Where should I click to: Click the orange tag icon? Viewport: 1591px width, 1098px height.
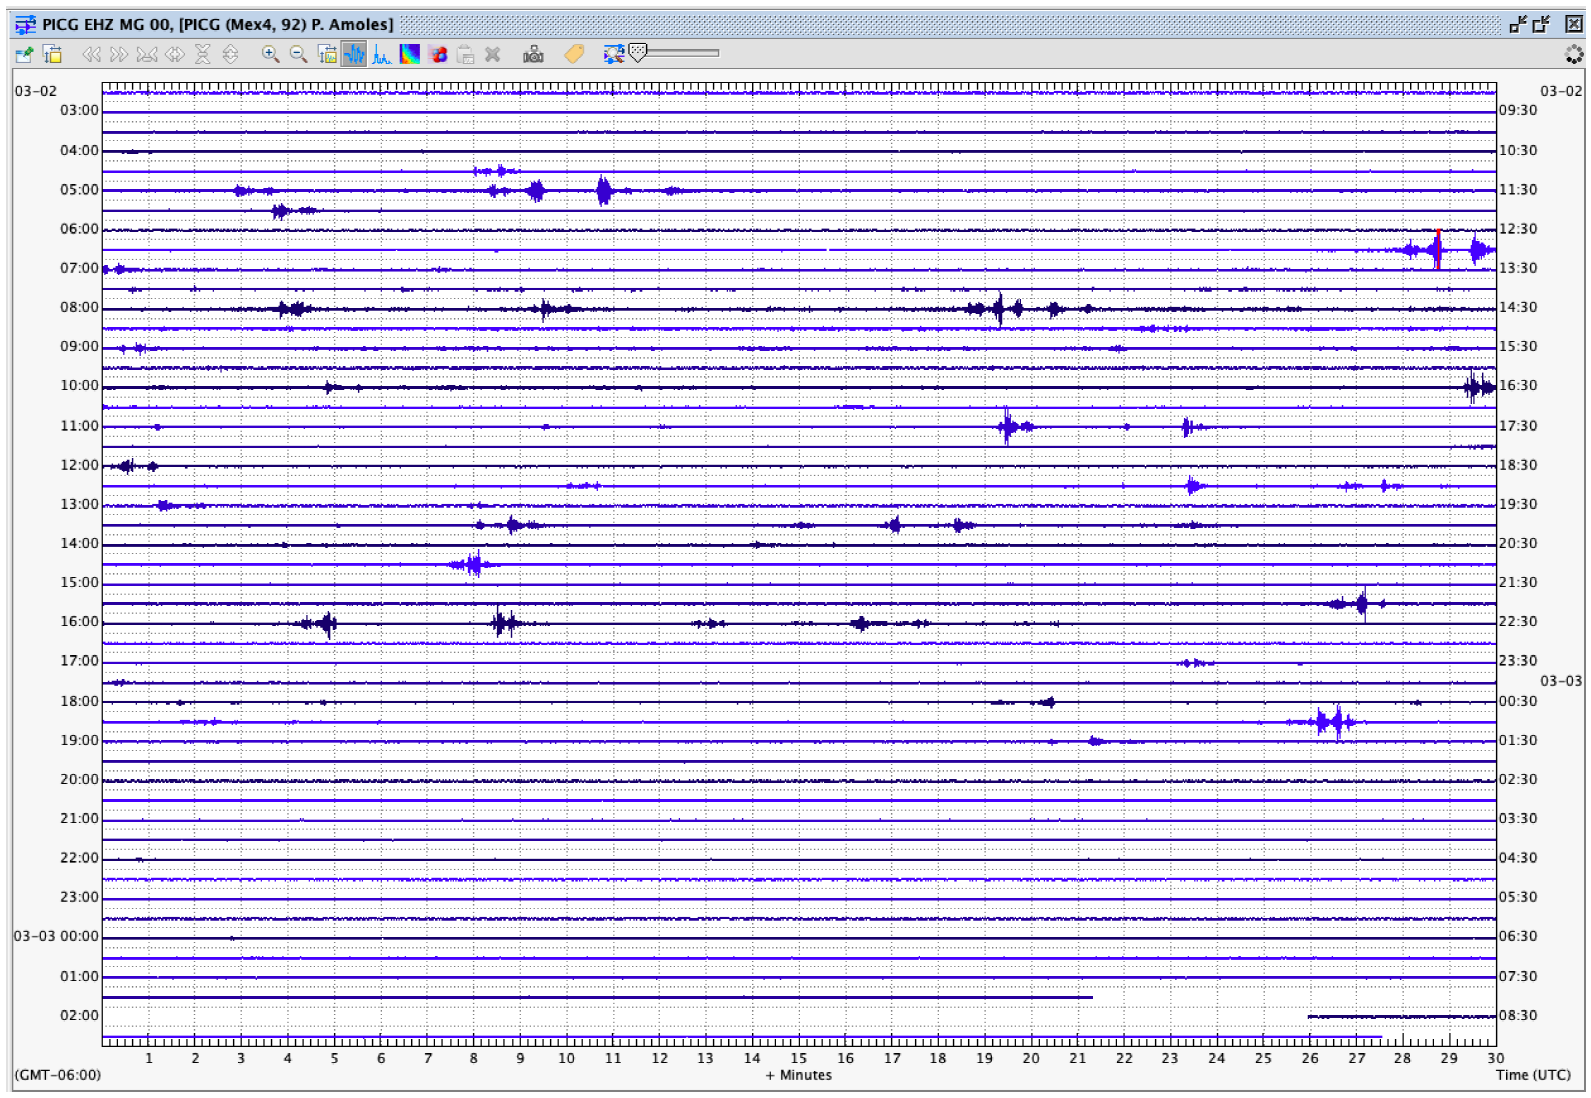point(574,55)
